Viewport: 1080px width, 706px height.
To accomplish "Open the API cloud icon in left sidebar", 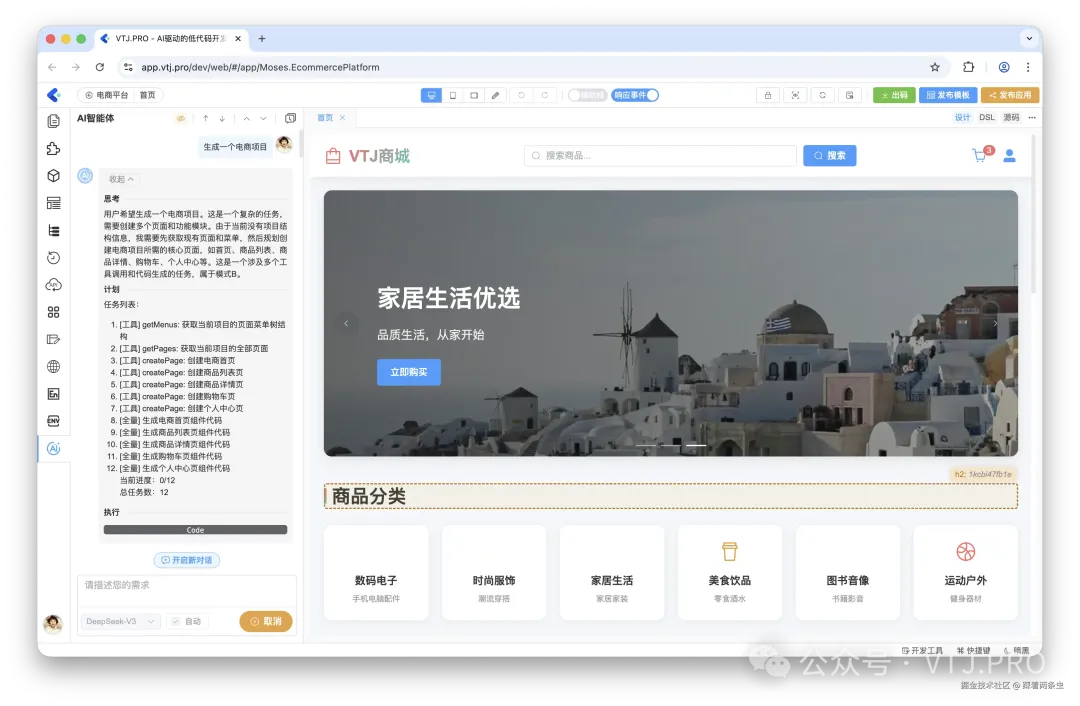I will coord(53,284).
